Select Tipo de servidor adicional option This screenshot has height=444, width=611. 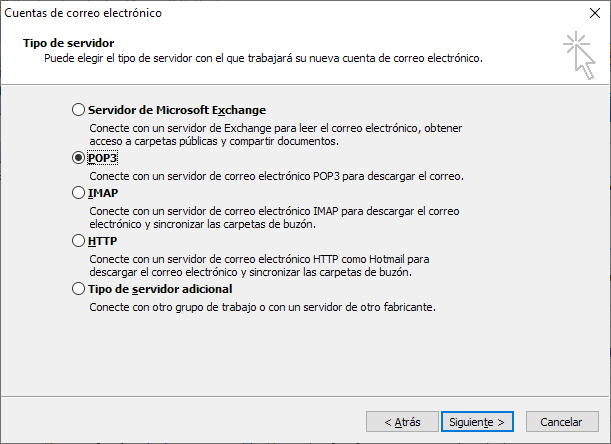(78, 289)
